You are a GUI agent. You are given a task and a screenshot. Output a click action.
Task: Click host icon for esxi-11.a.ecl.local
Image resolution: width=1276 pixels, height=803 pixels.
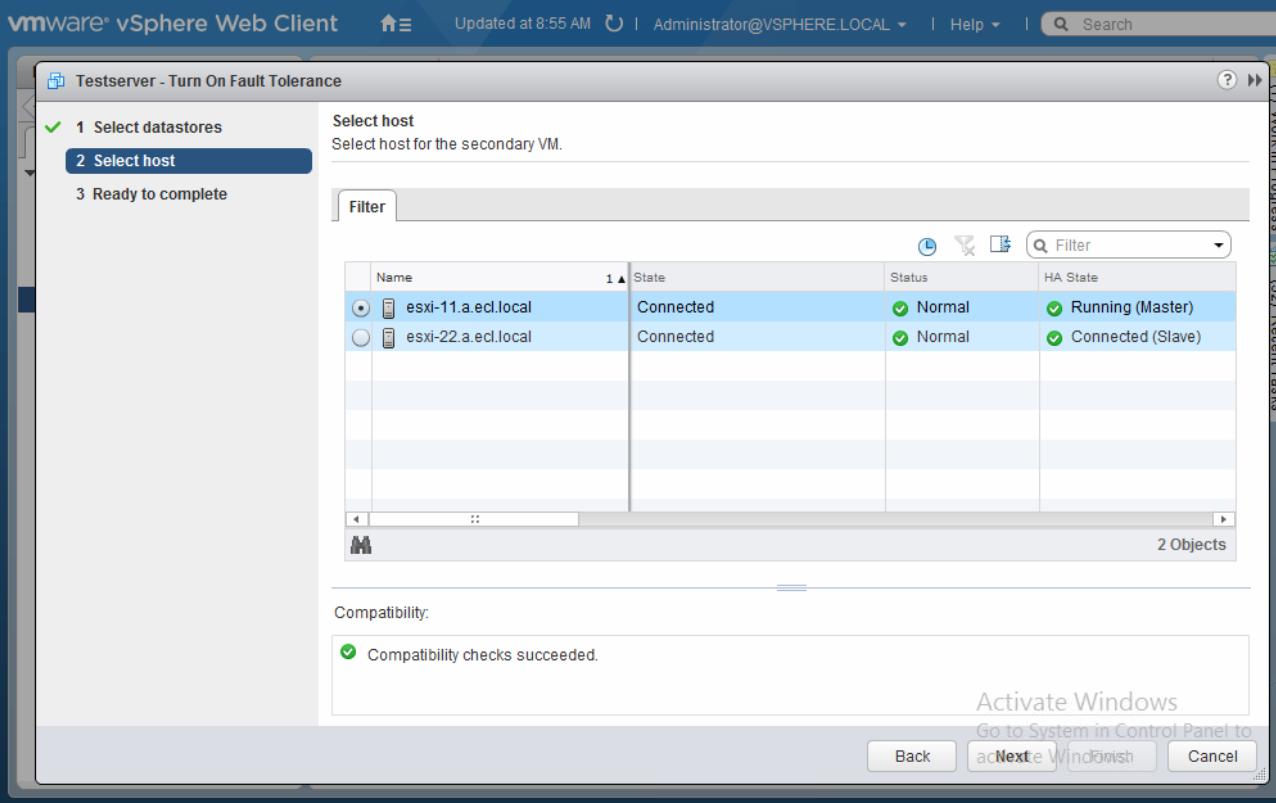[389, 308]
